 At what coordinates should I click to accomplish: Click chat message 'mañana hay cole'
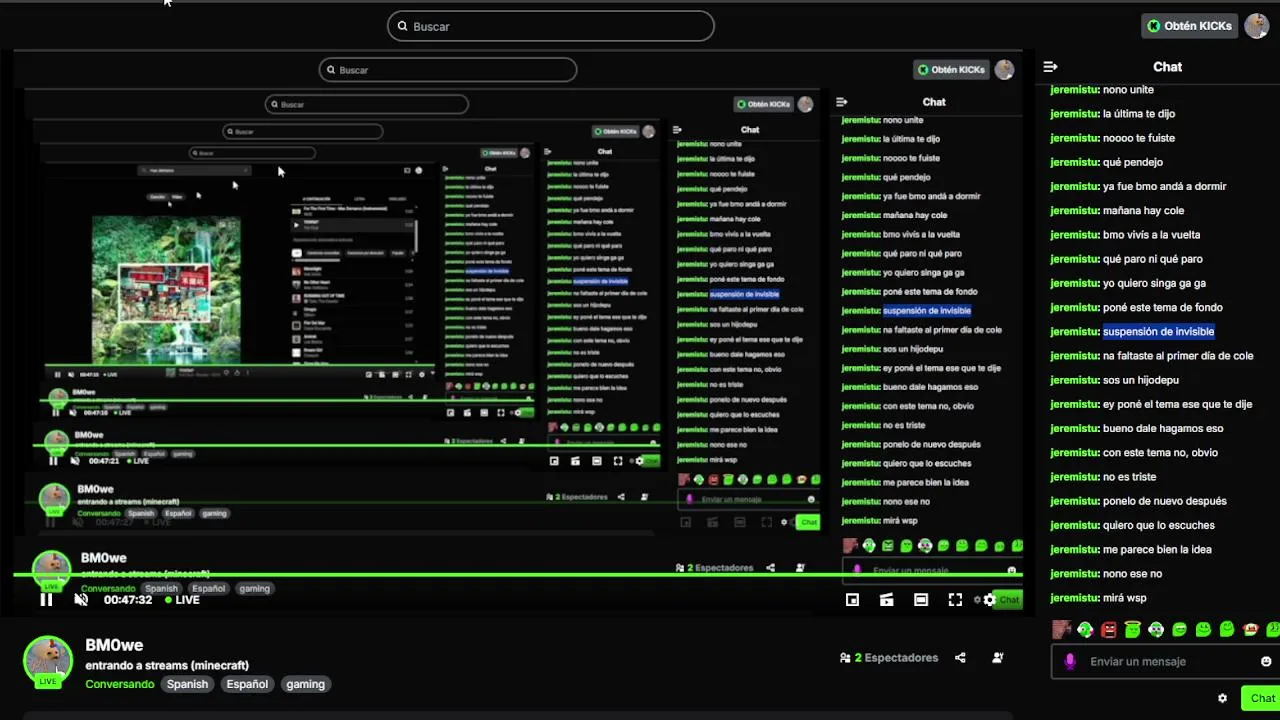pos(1143,211)
